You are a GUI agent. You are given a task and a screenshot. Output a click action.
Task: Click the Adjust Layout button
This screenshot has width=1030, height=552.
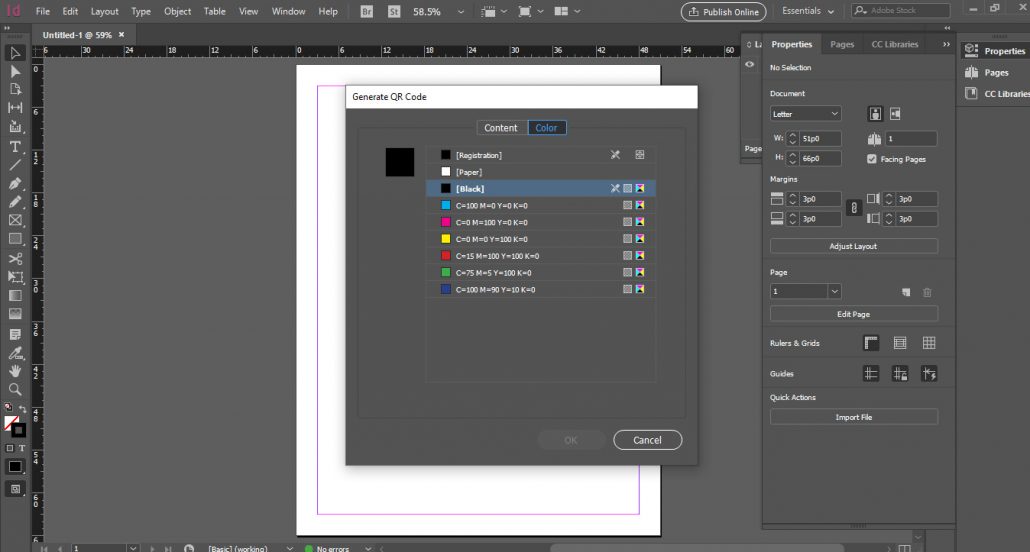click(x=854, y=246)
